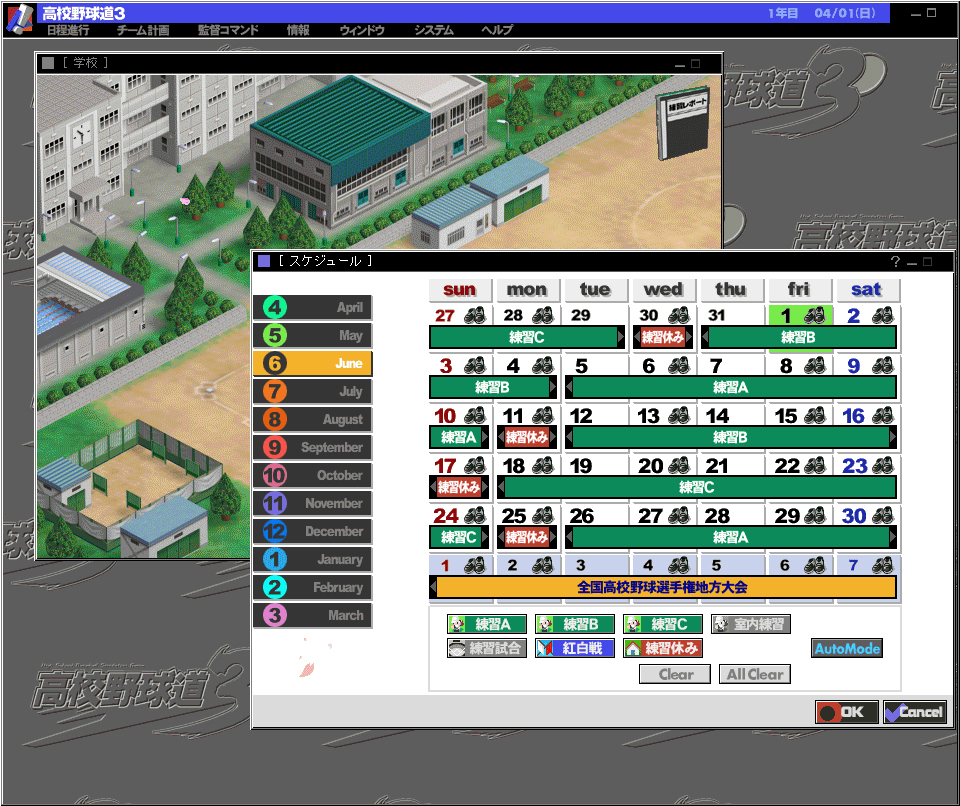Image resolution: width=960 pixels, height=806 pixels.
Task: Click the sat column header
Action: pyautogui.click(x=866, y=290)
